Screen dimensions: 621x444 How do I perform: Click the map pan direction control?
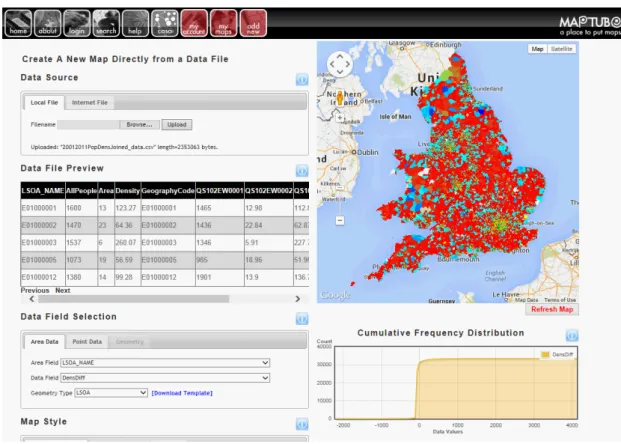pos(340,64)
